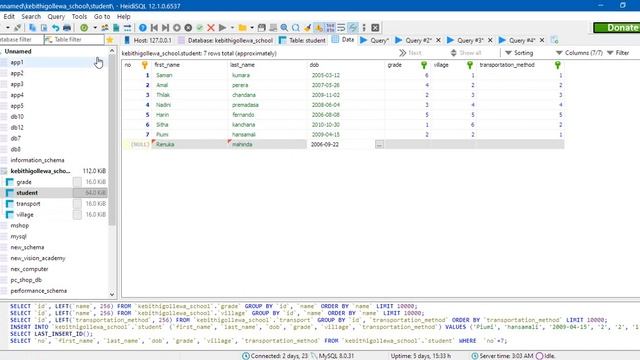Toggle the wrap long lines icon

click(341, 28)
